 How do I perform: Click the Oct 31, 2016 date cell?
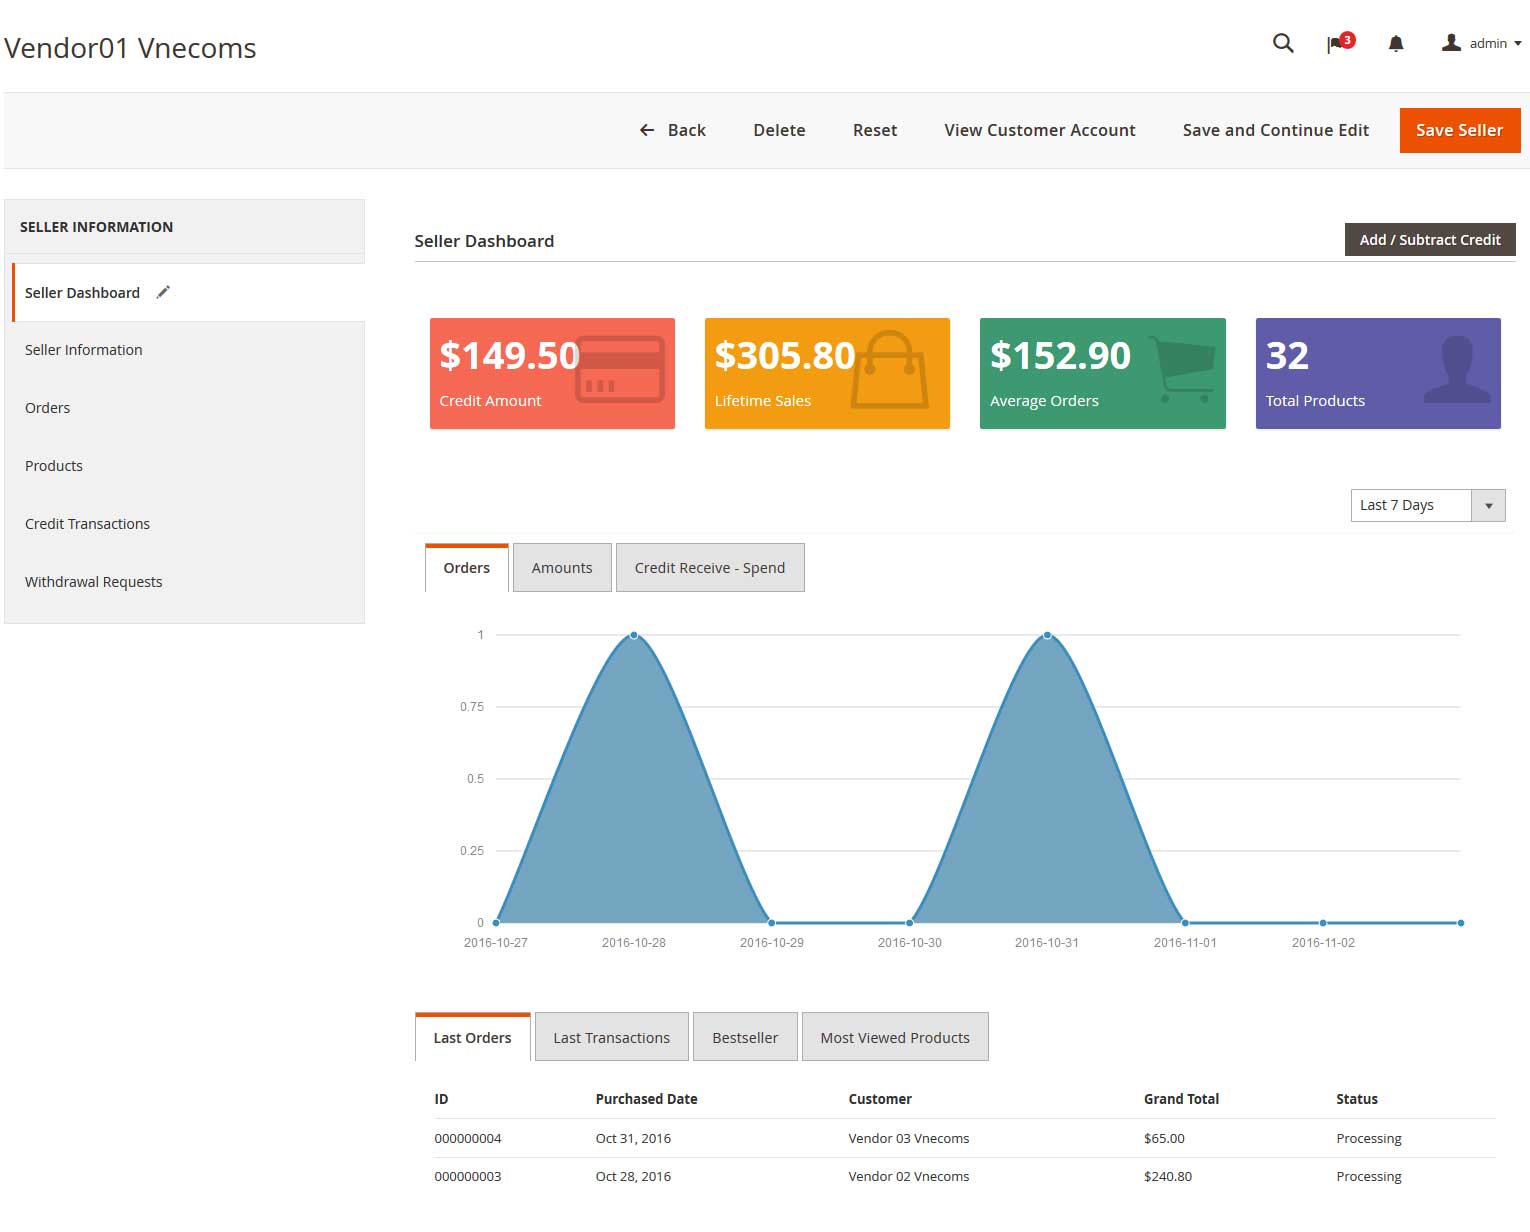633,1138
